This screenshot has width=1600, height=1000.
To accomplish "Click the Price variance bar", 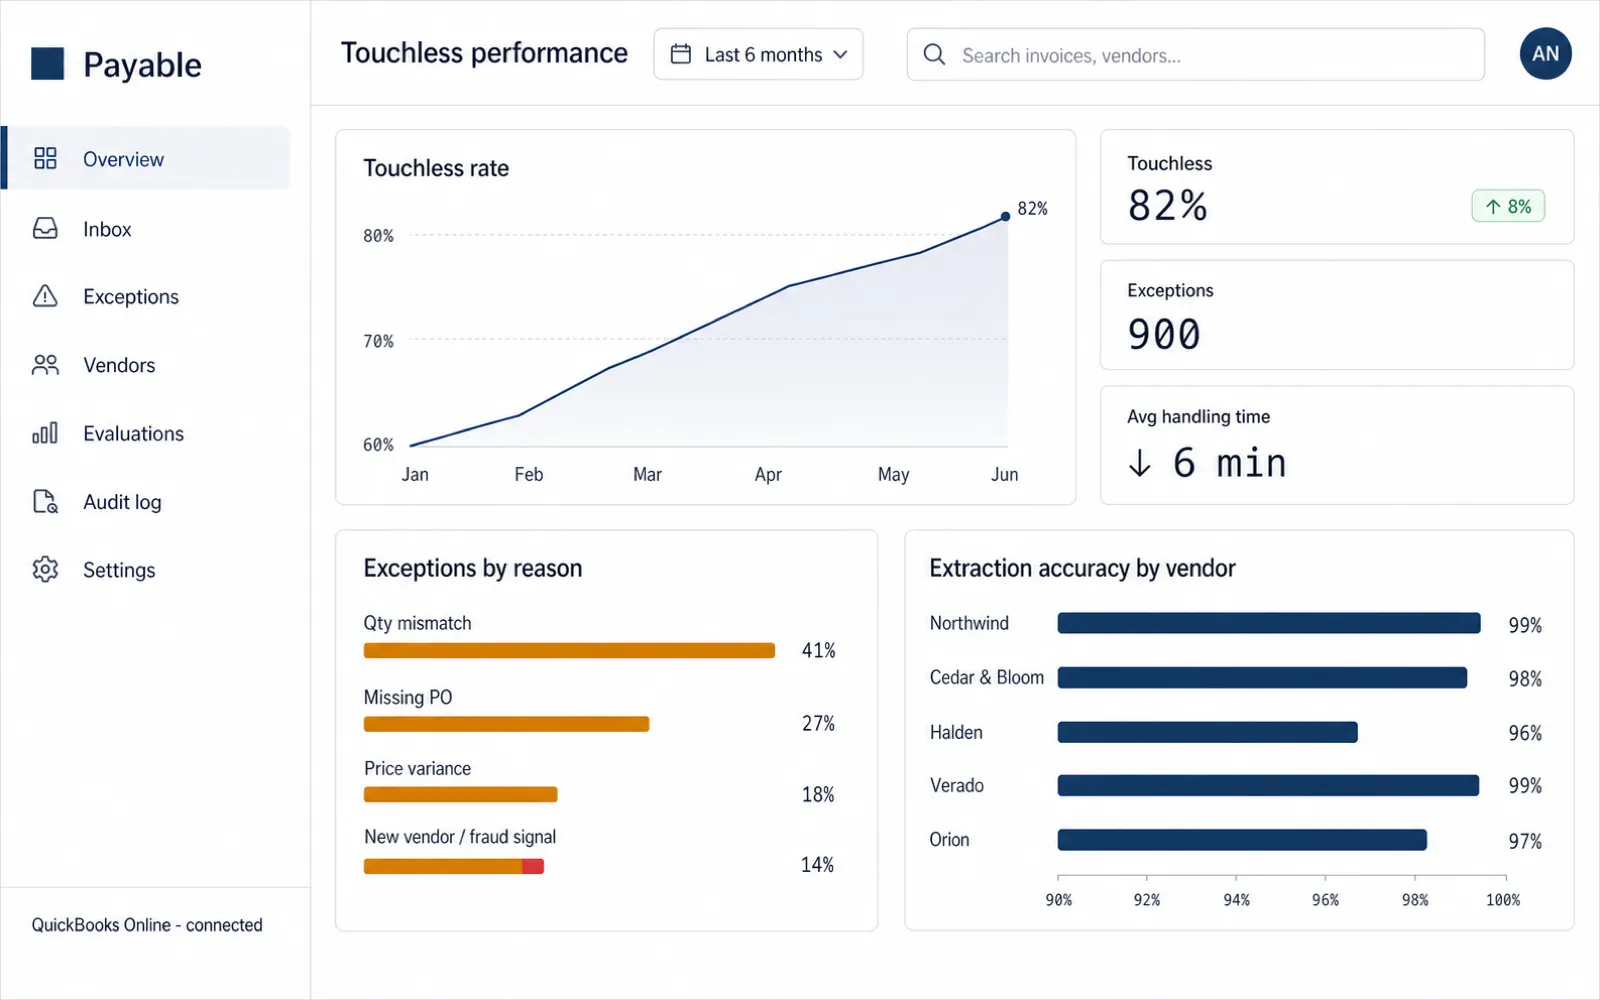I will click(x=460, y=795).
